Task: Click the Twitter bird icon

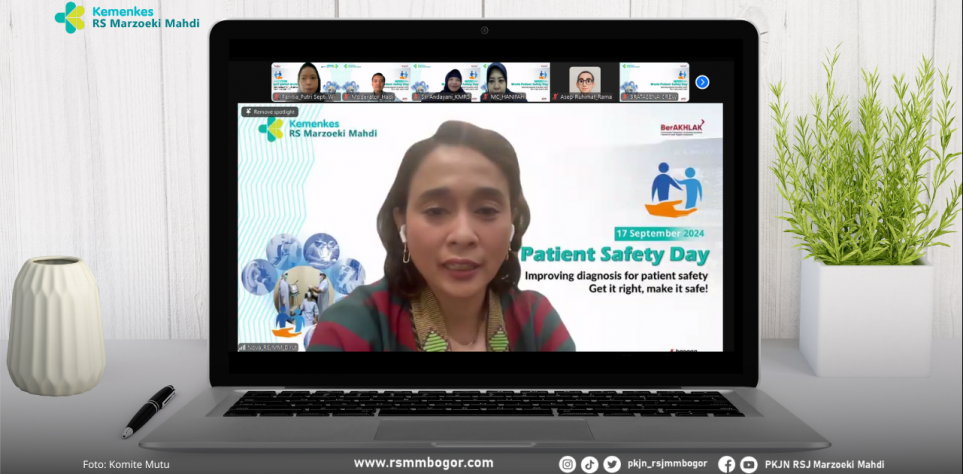Action: 612,464
